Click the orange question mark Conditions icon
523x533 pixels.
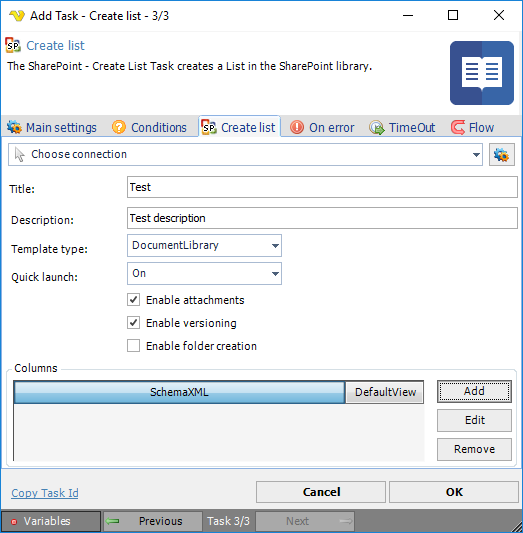tap(119, 127)
